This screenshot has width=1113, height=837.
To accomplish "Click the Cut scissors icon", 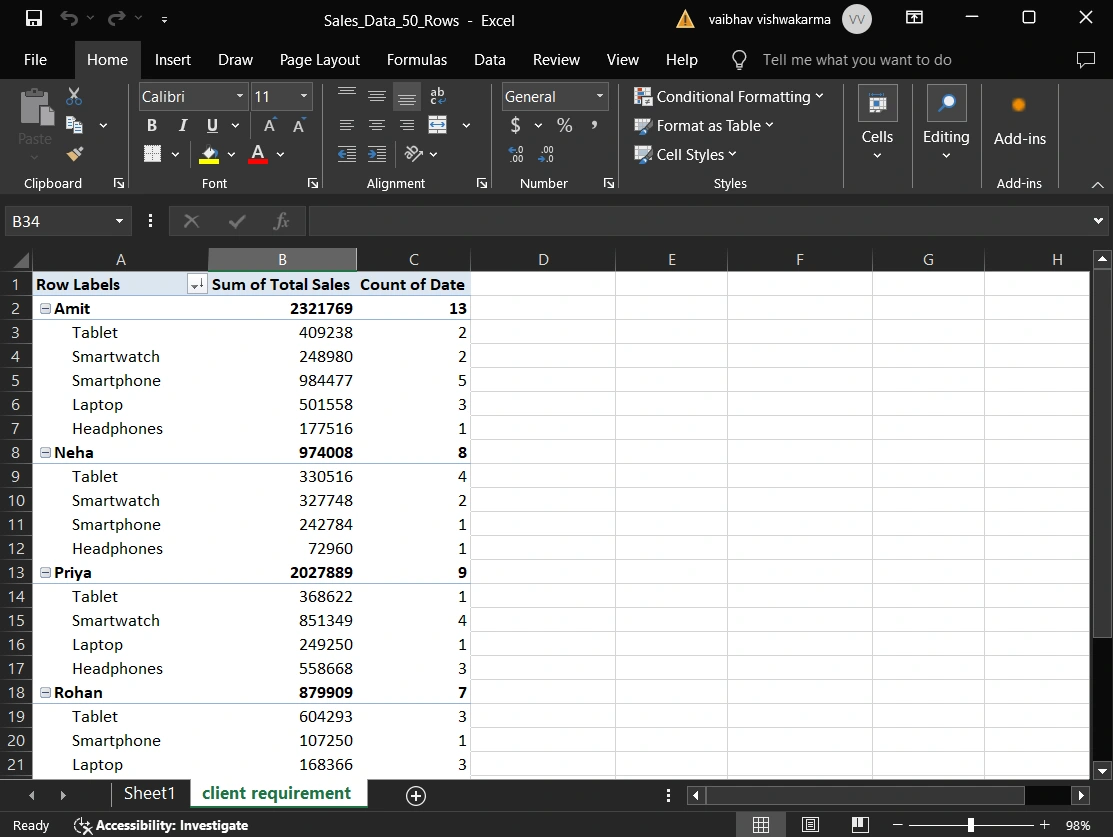I will (x=74, y=97).
